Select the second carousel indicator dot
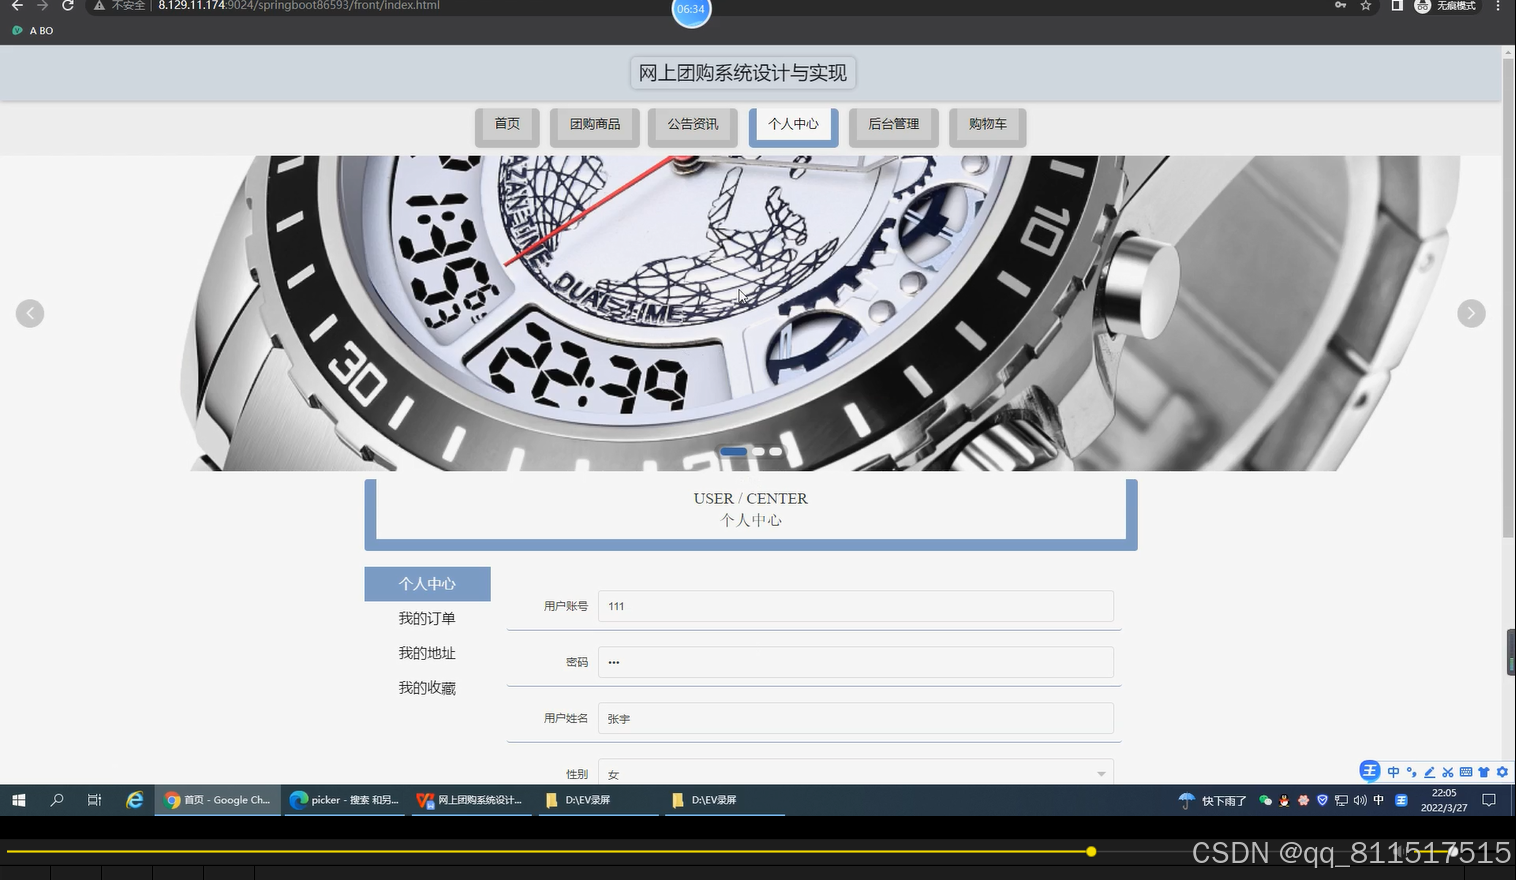Screen dimensions: 1516x880 click(x=758, y=452)
